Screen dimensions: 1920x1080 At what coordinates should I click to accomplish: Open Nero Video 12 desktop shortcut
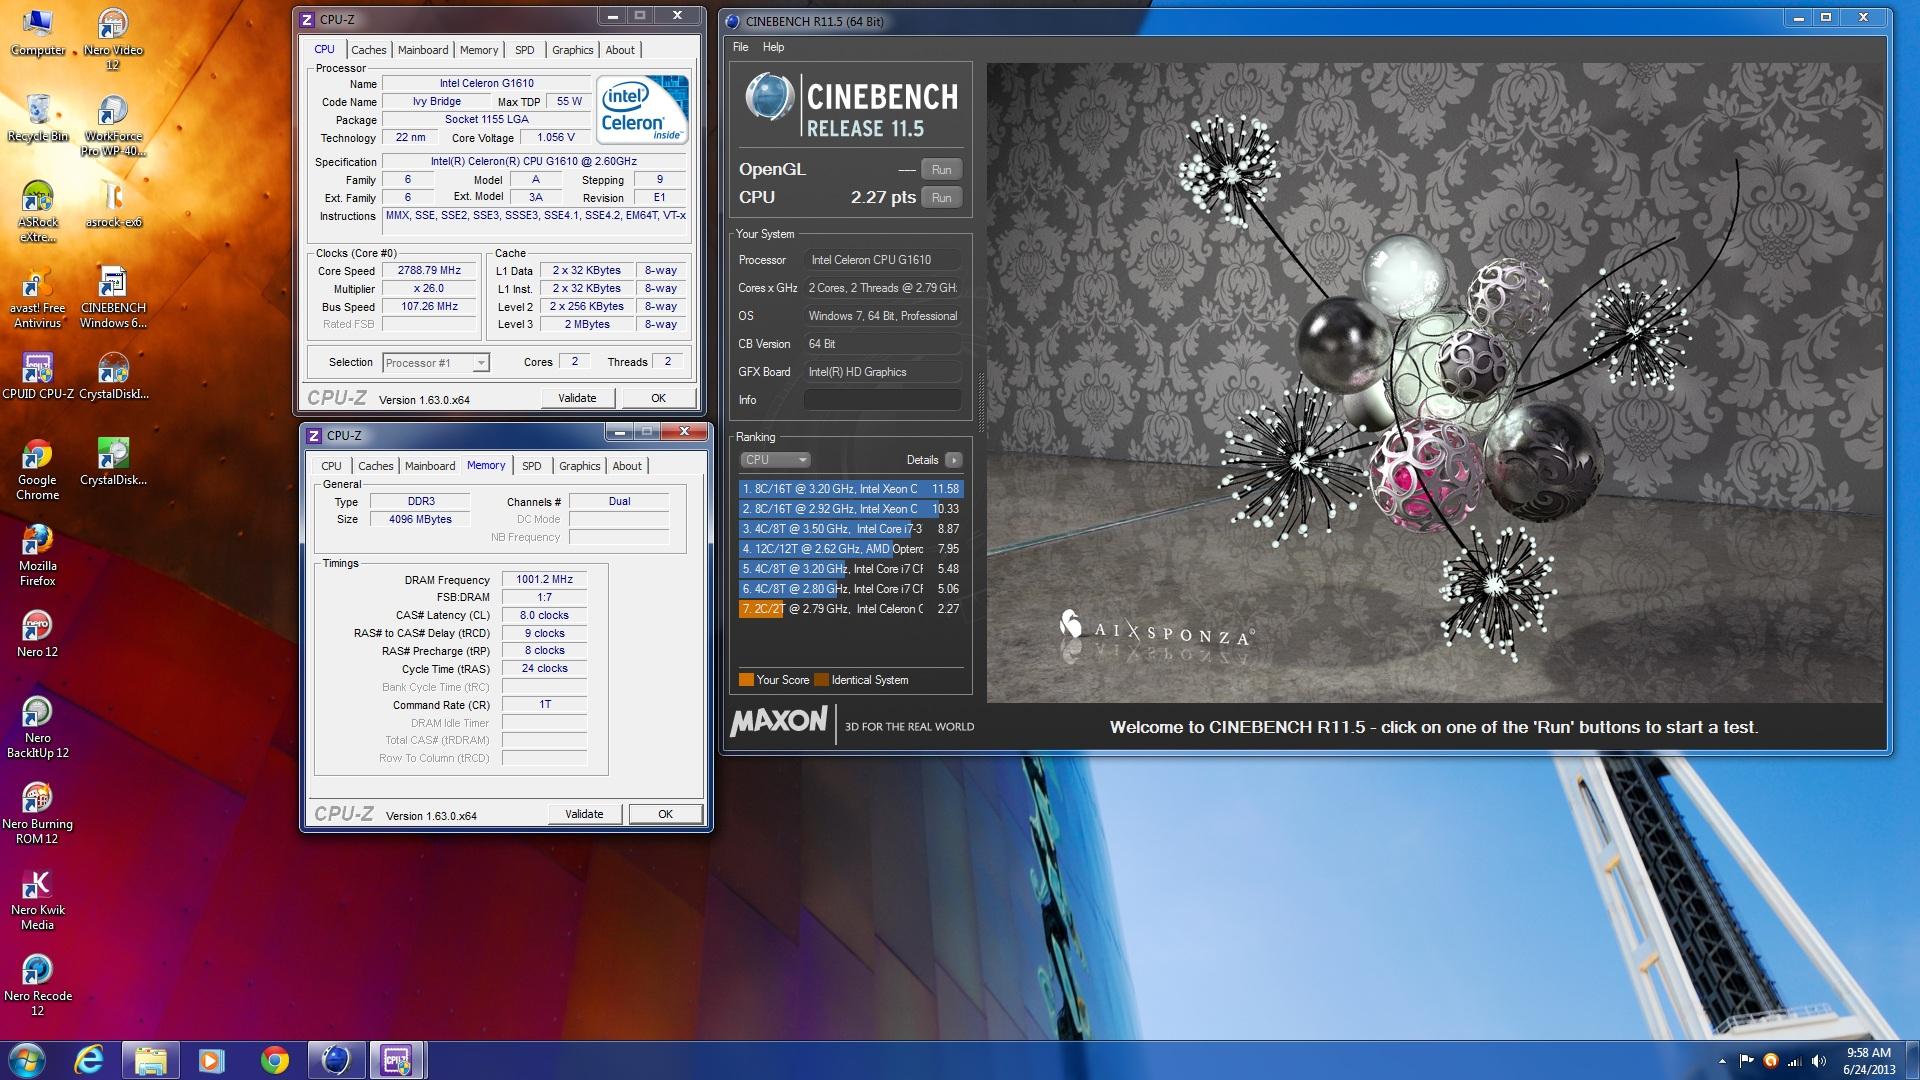click(113, 39)
